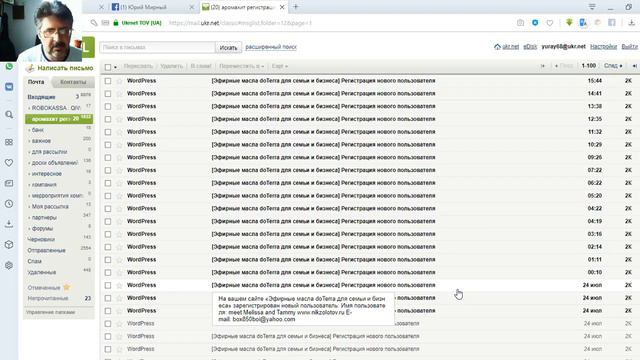Click translator extension icon in toolbar
Image resolution: width=640 pixels, height=360 pixels.
583,23
